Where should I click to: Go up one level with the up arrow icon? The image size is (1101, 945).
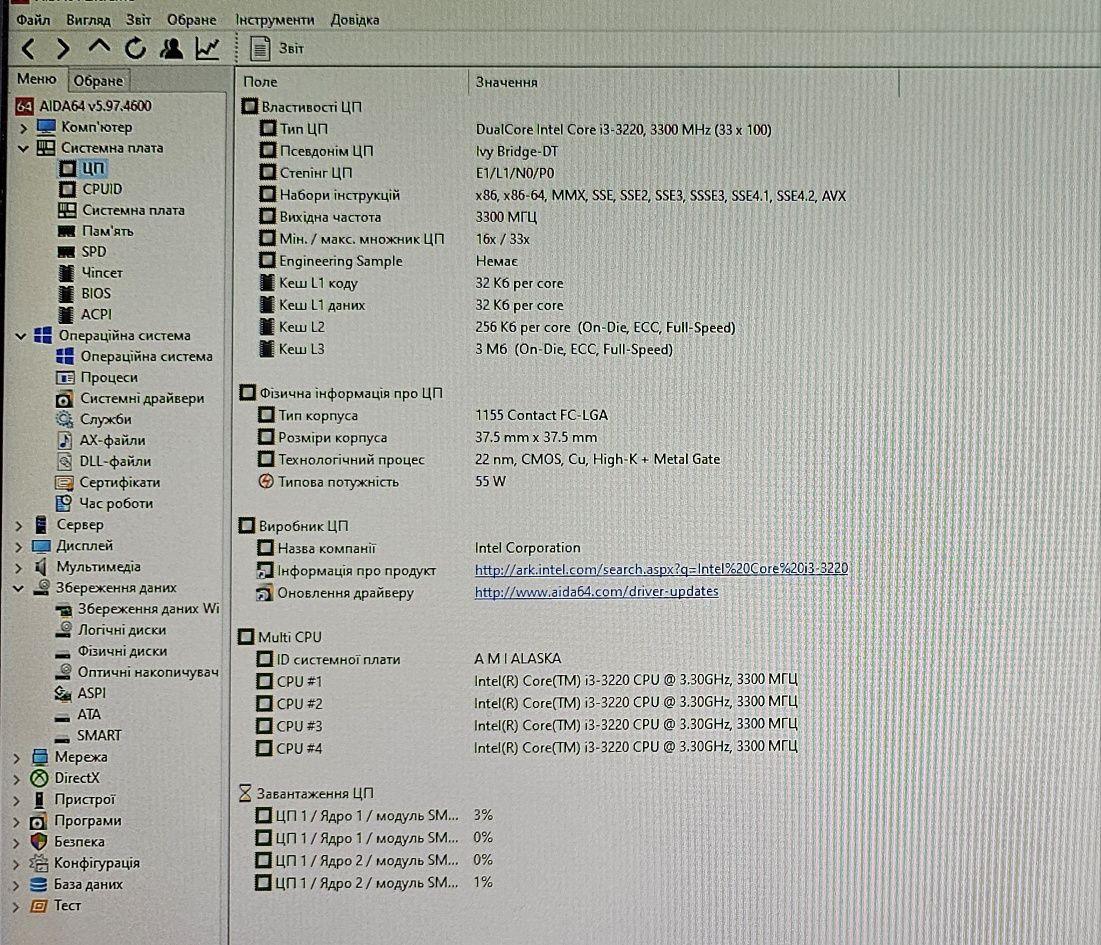pos(99,47)
